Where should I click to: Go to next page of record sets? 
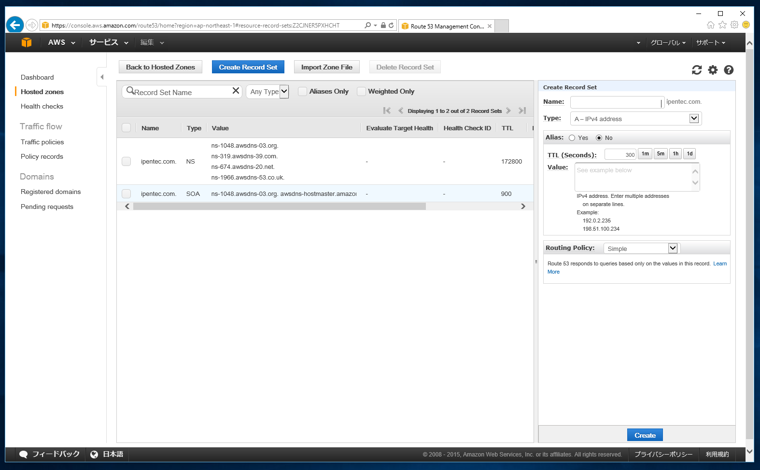point(508,110)
